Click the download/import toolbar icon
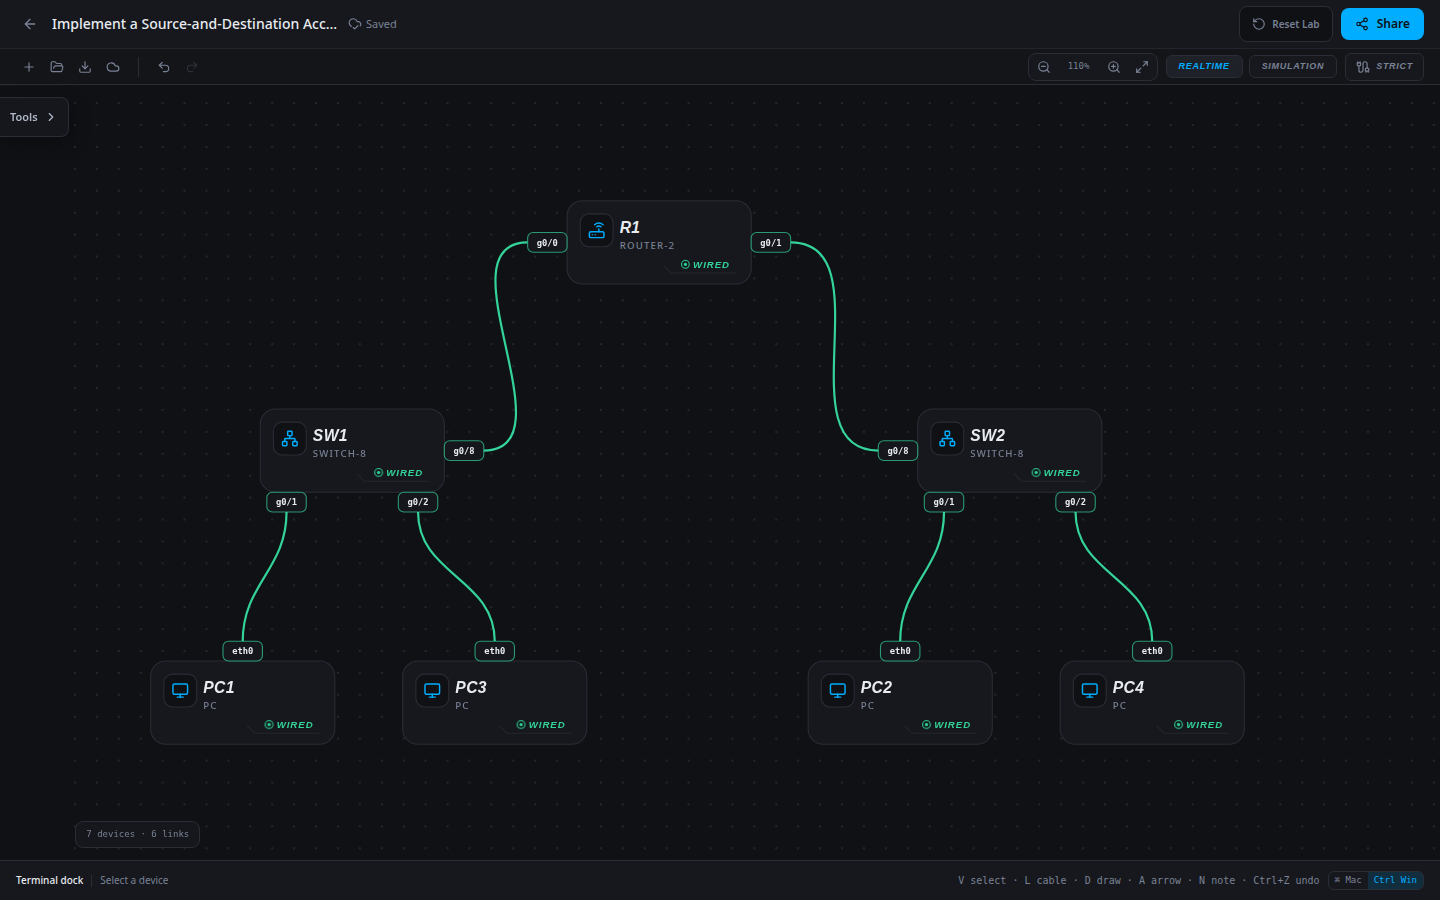Image resolution: width=1440 pixels, height=900 pixels. point(85,67)
